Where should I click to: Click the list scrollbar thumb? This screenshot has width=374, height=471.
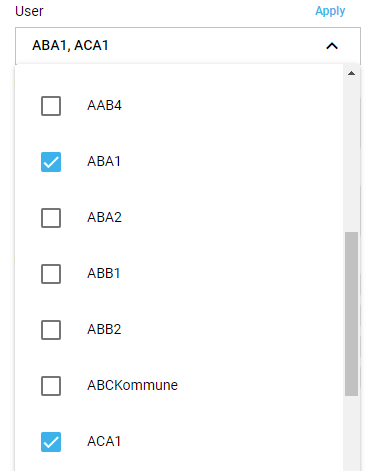351,314
